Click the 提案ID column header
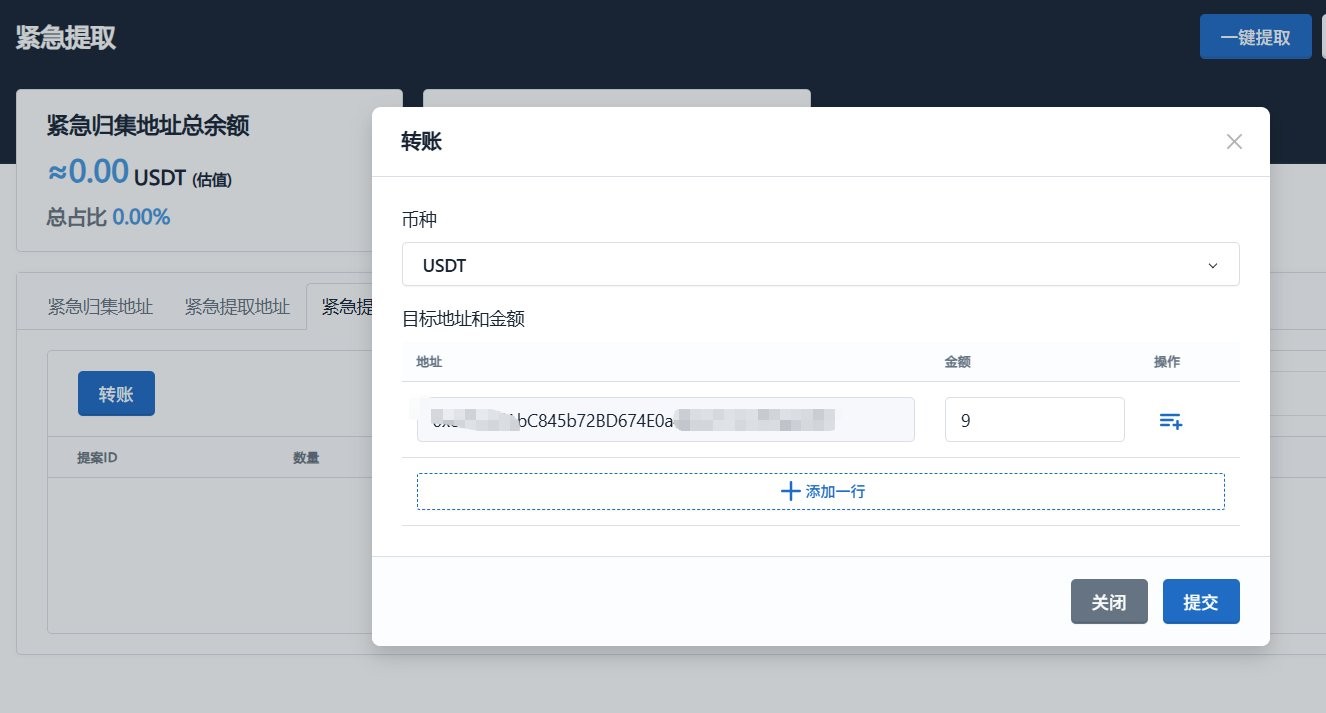The image size is (1326, 713). click(97, 458)
